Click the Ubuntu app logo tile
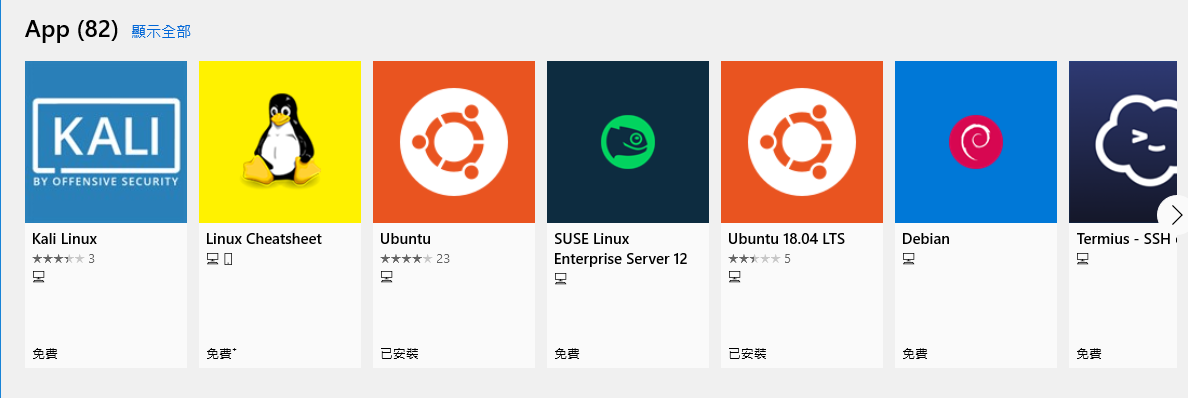Image resolution: width=1188 pixels, height=398 pixels. (x=454, y=142)
